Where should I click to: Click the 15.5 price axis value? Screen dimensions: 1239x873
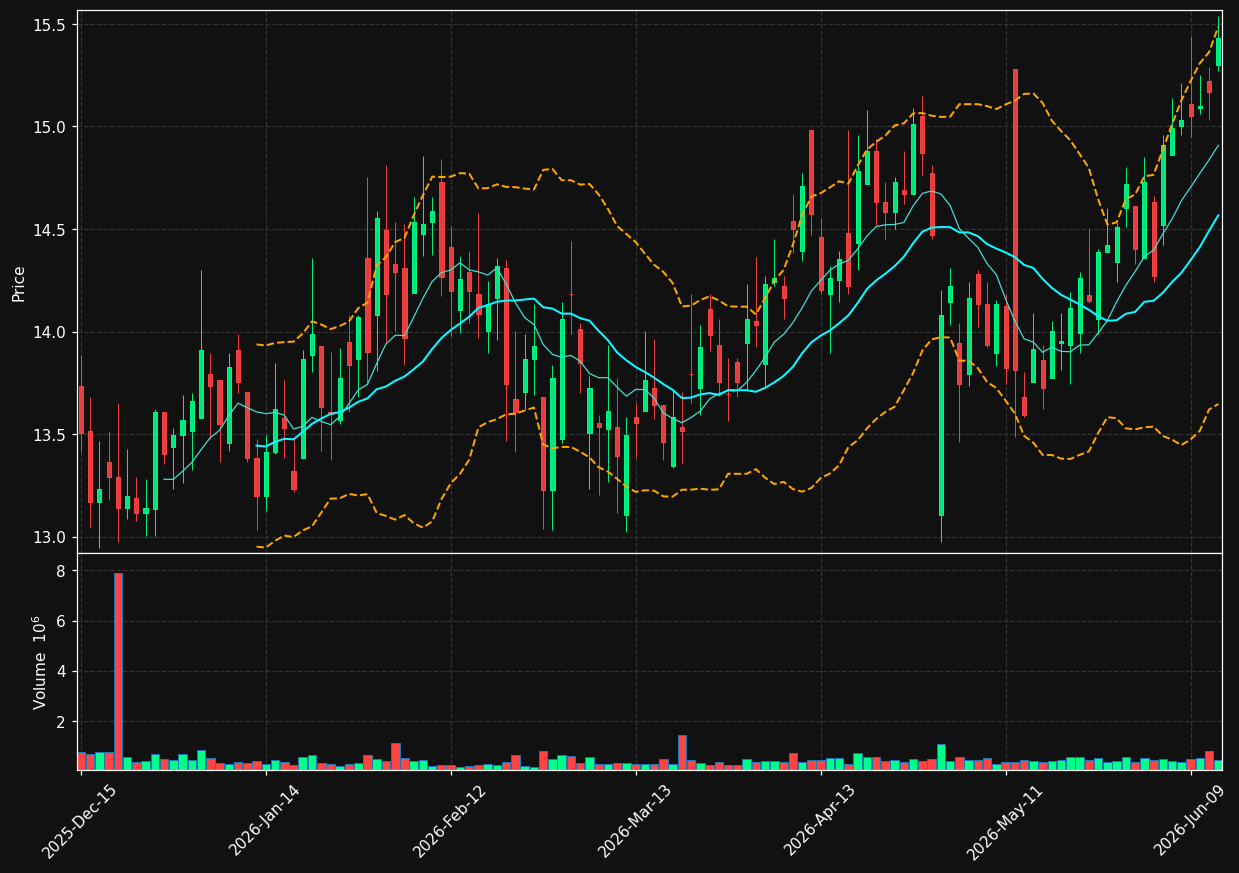click(x=50, y=24)
